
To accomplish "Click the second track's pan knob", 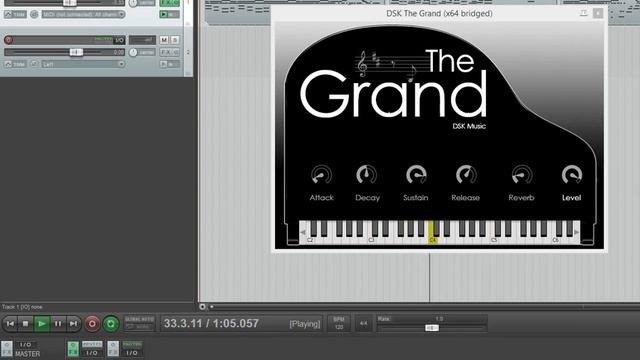I will [x=133, y=52].
